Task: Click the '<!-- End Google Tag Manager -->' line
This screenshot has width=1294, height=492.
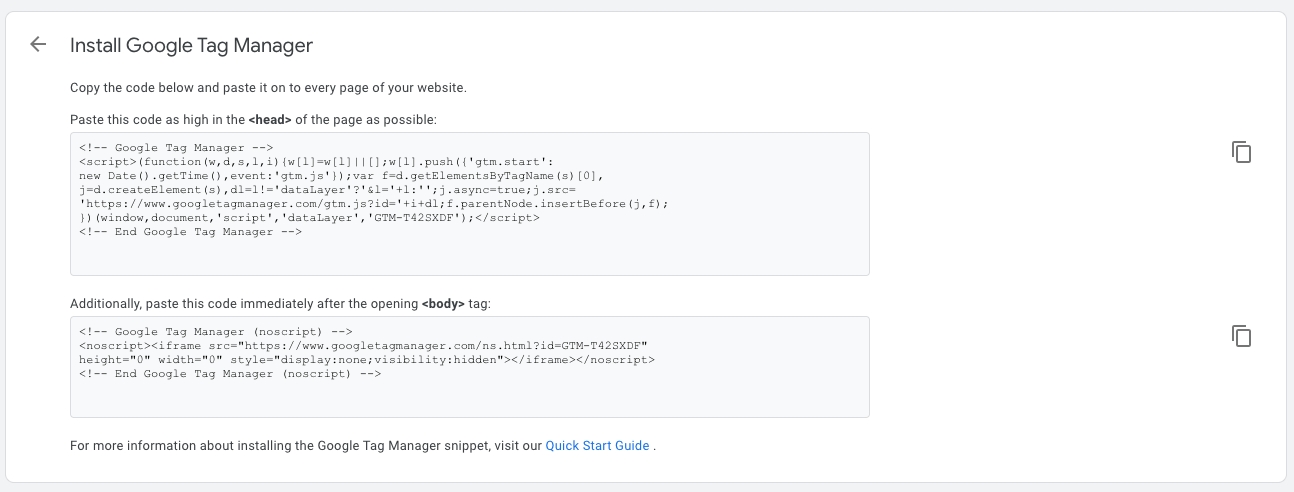Action: click(x=190, y=231)
